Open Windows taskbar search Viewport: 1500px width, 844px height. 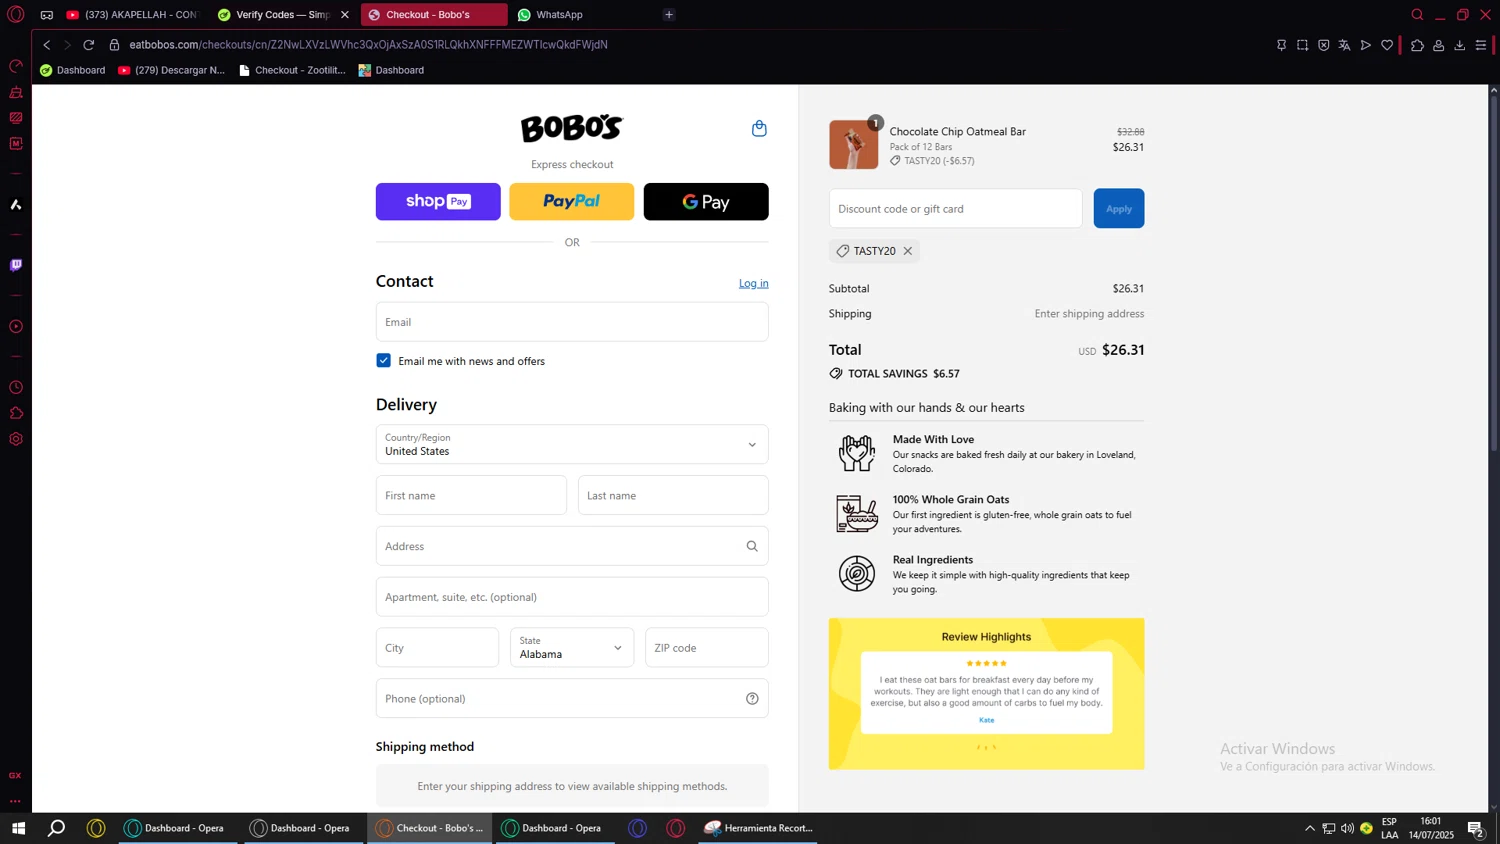(x=57, y=828)
